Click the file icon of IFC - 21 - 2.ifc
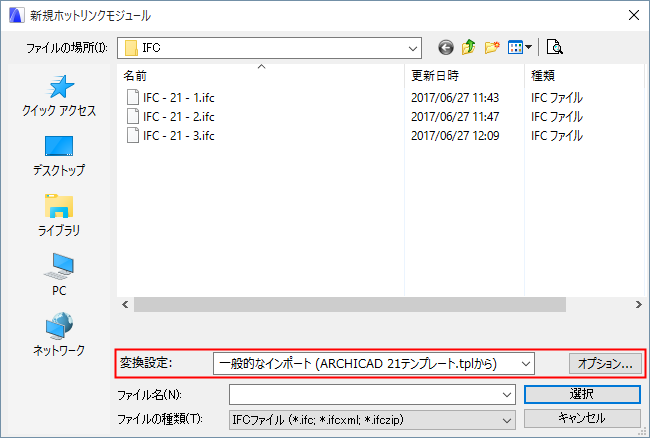Screen dimensions: 650x438 pyautogui.click(x=133, y=116)
